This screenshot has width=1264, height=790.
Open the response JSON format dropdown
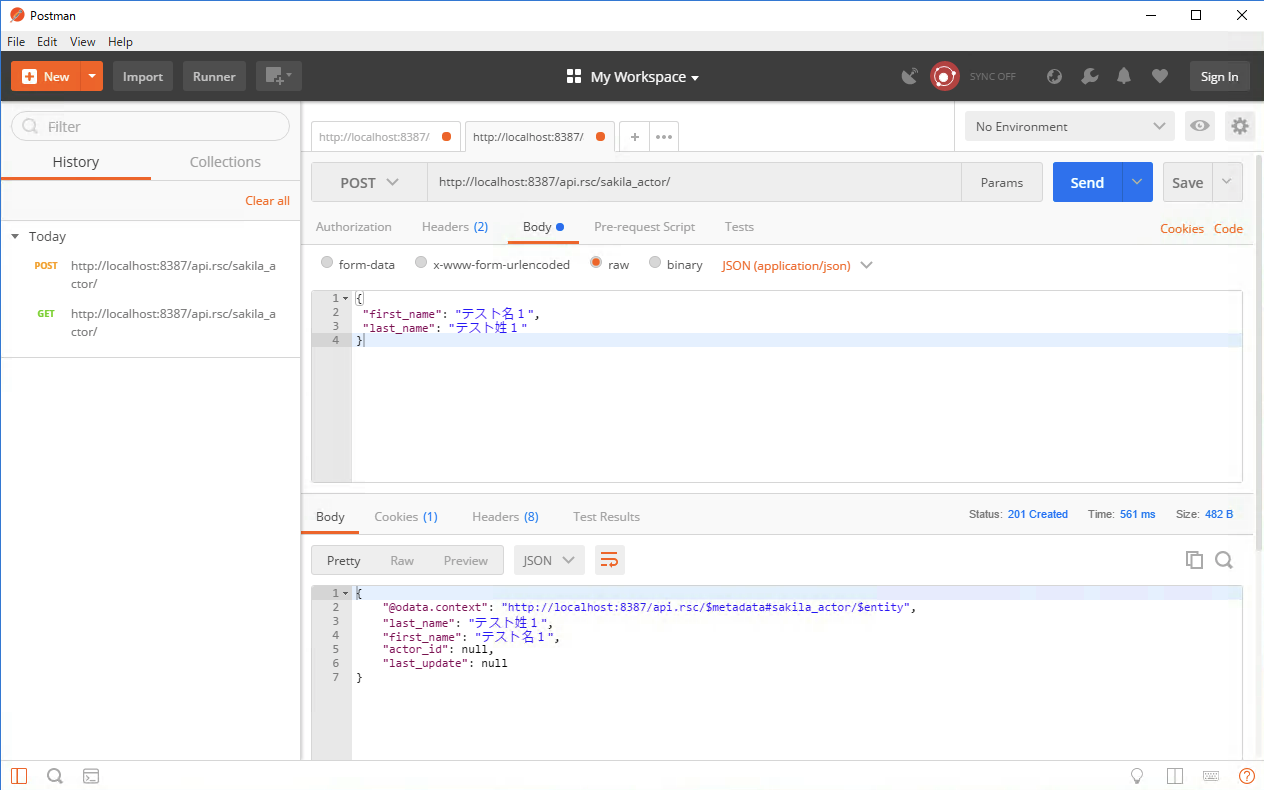pos(549,560)
